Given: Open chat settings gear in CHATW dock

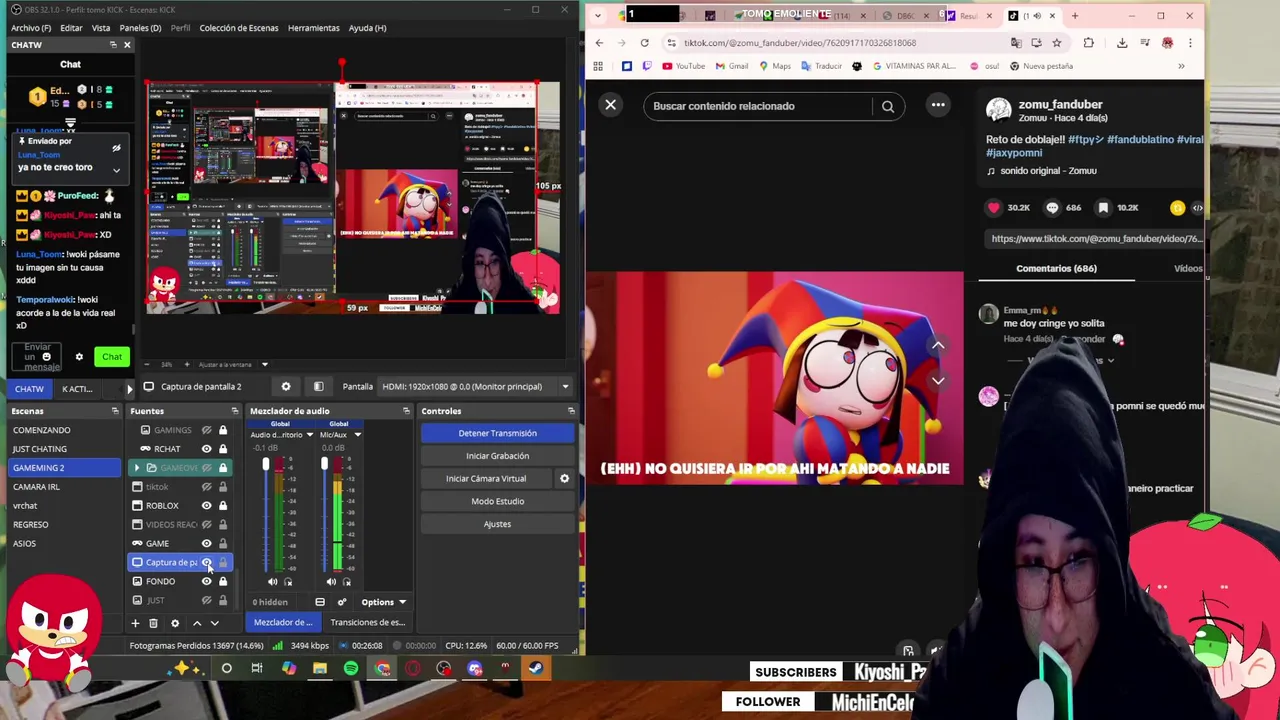Looking at the screenshot, I should coord(79,357).
